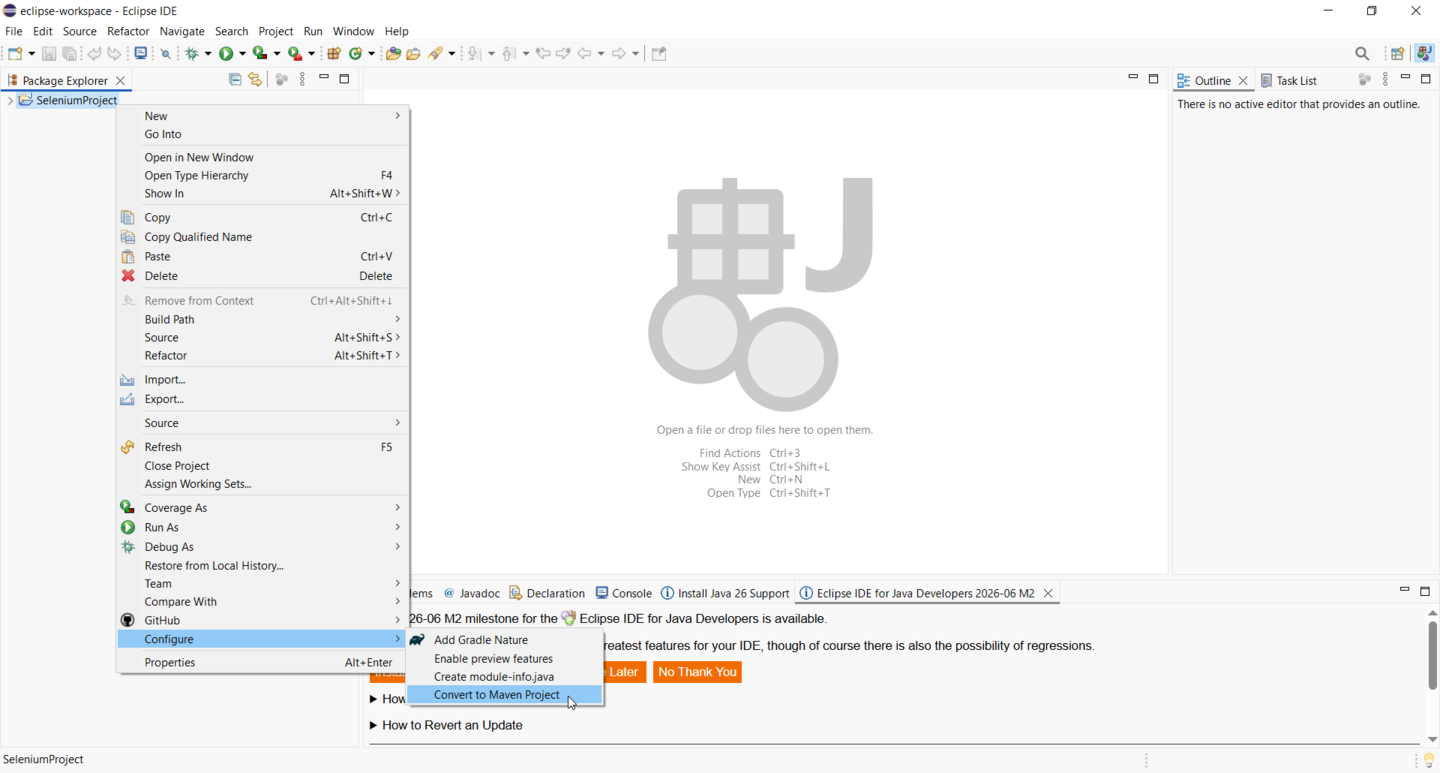Maximize the Package Explorer view
Viewport: 1440px width, 773px height.
point(345,79)
